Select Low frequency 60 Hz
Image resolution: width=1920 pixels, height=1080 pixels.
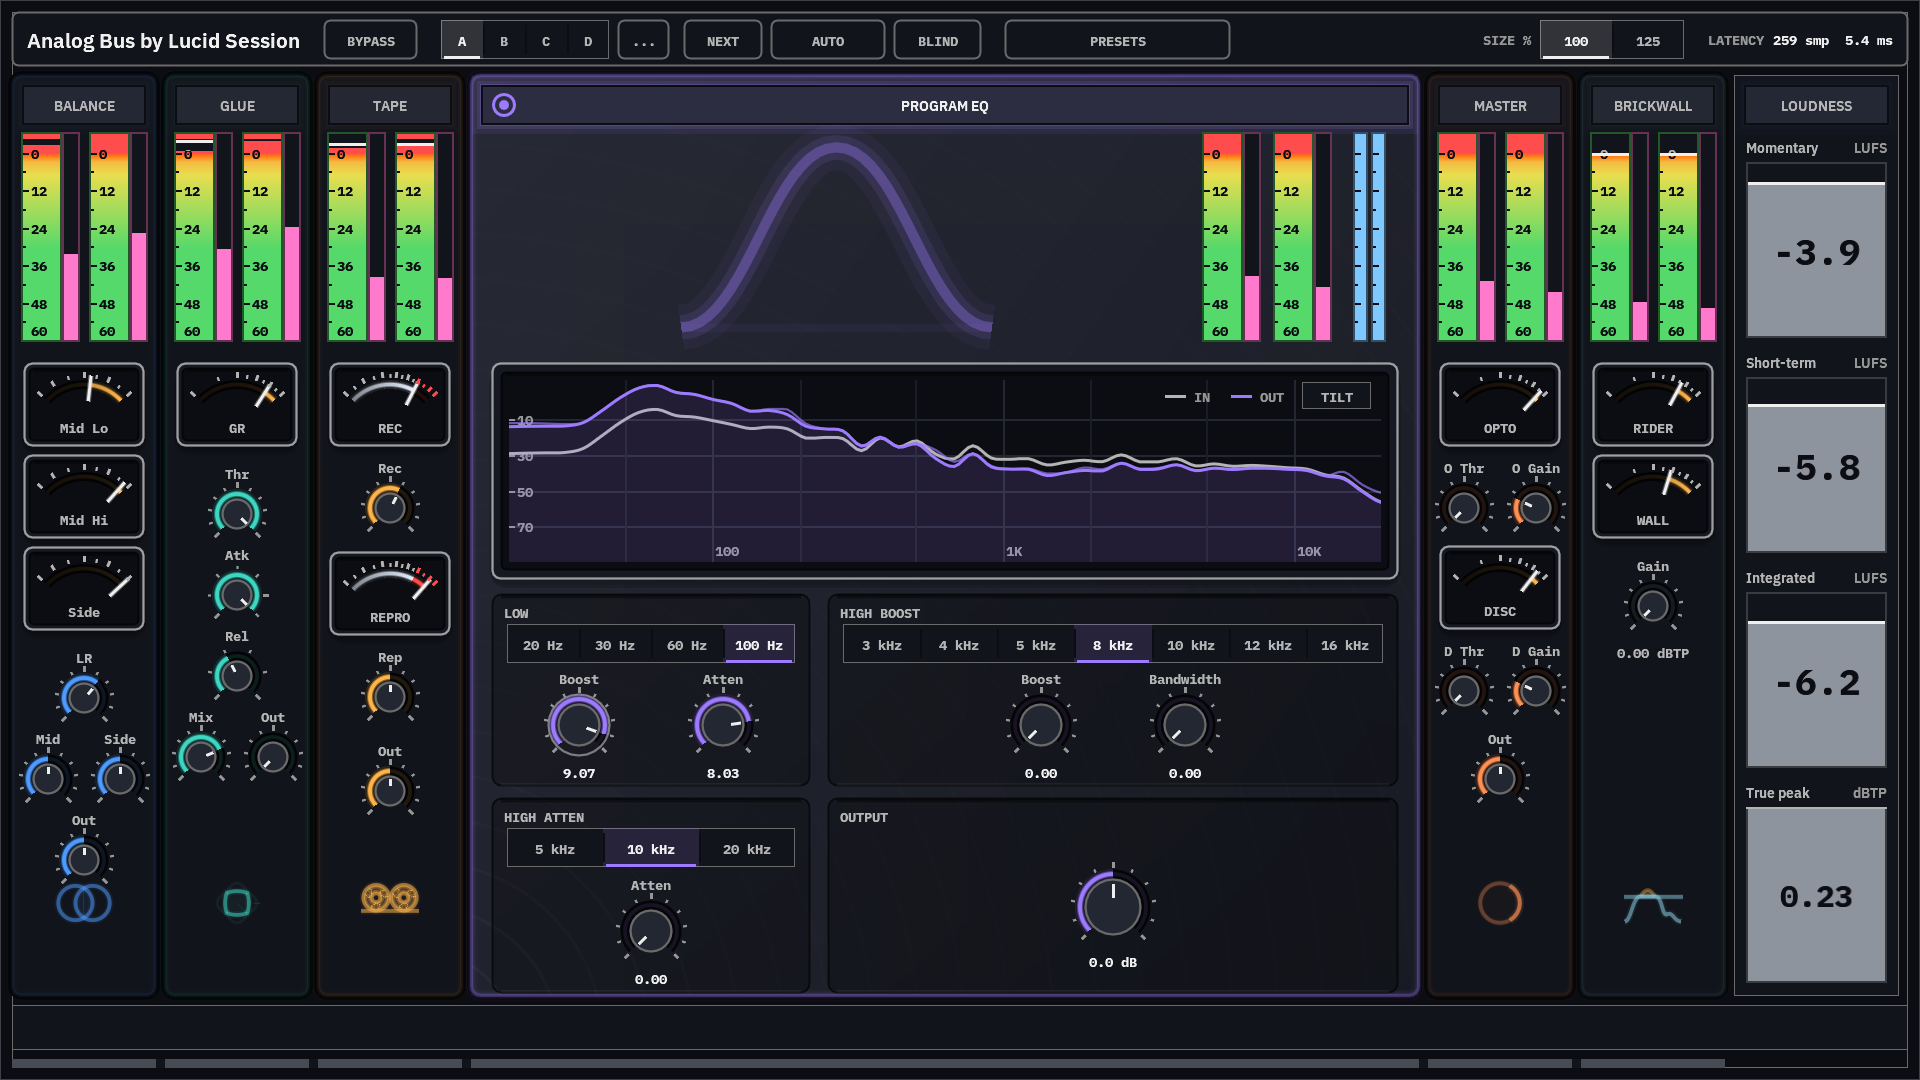coord(687,645)
